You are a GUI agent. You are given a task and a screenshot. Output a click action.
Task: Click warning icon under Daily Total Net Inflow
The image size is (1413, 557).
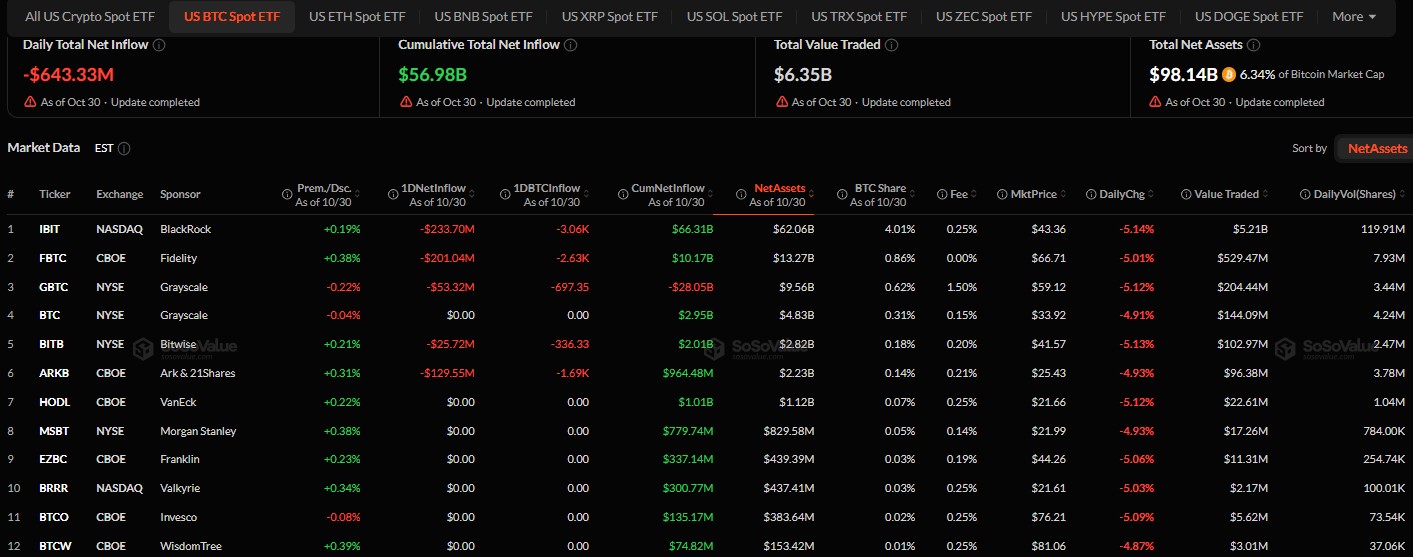point(30,102)
